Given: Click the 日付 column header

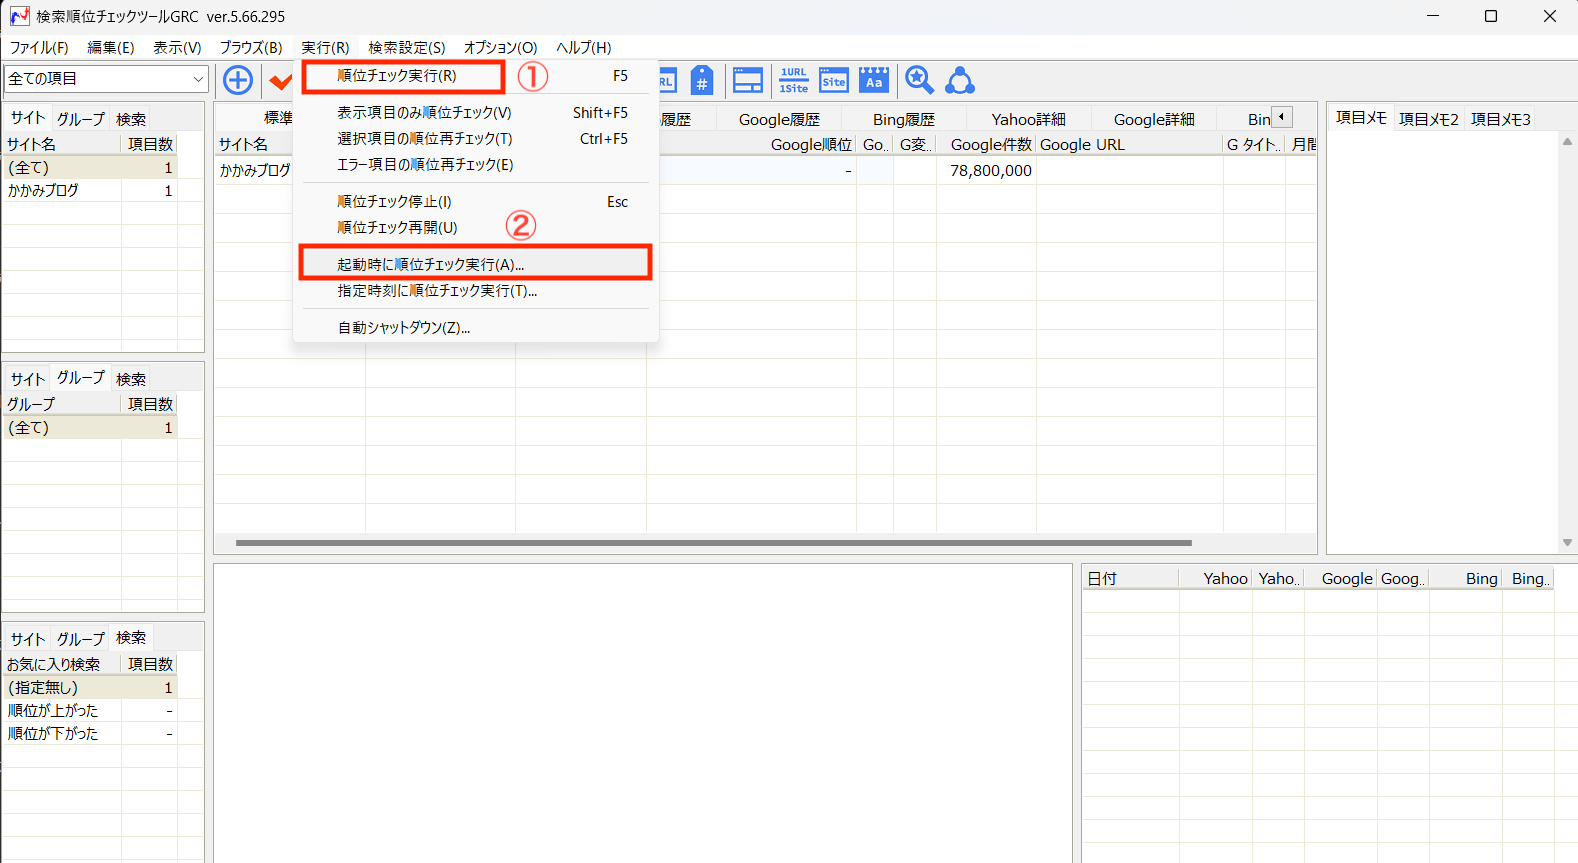Looking at the screenshot, I should 1130,578.
